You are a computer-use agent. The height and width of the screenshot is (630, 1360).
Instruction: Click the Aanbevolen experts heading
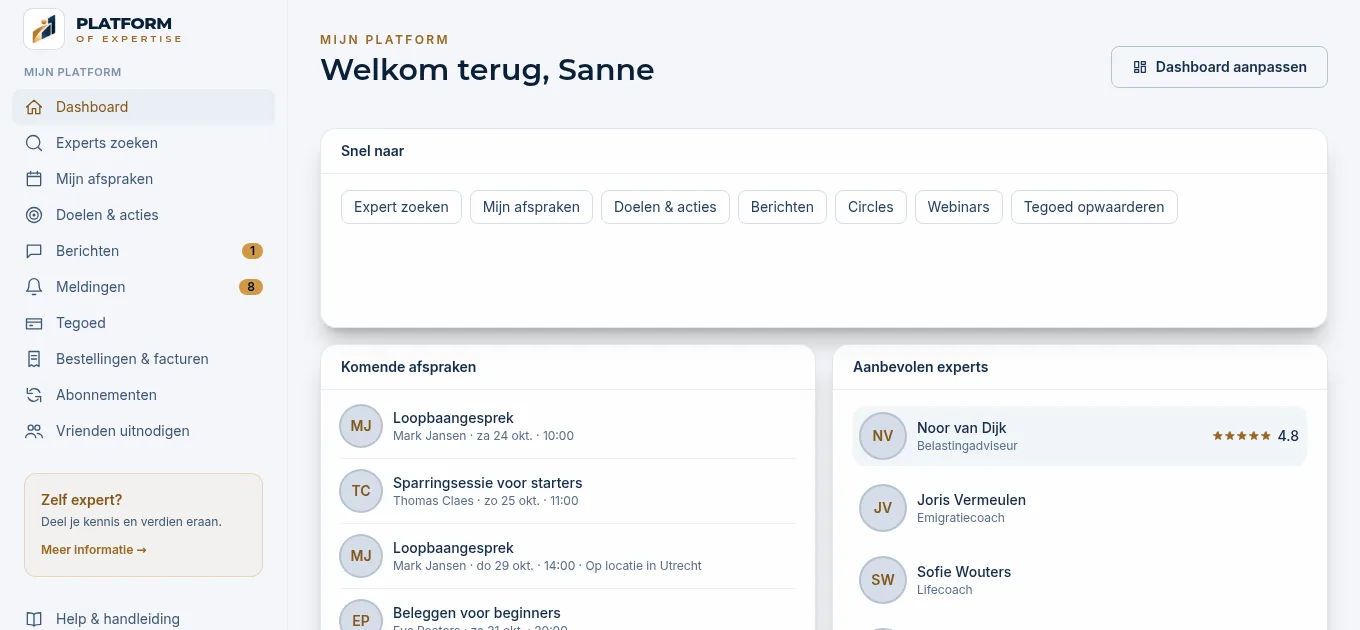(x=920, y=367)
